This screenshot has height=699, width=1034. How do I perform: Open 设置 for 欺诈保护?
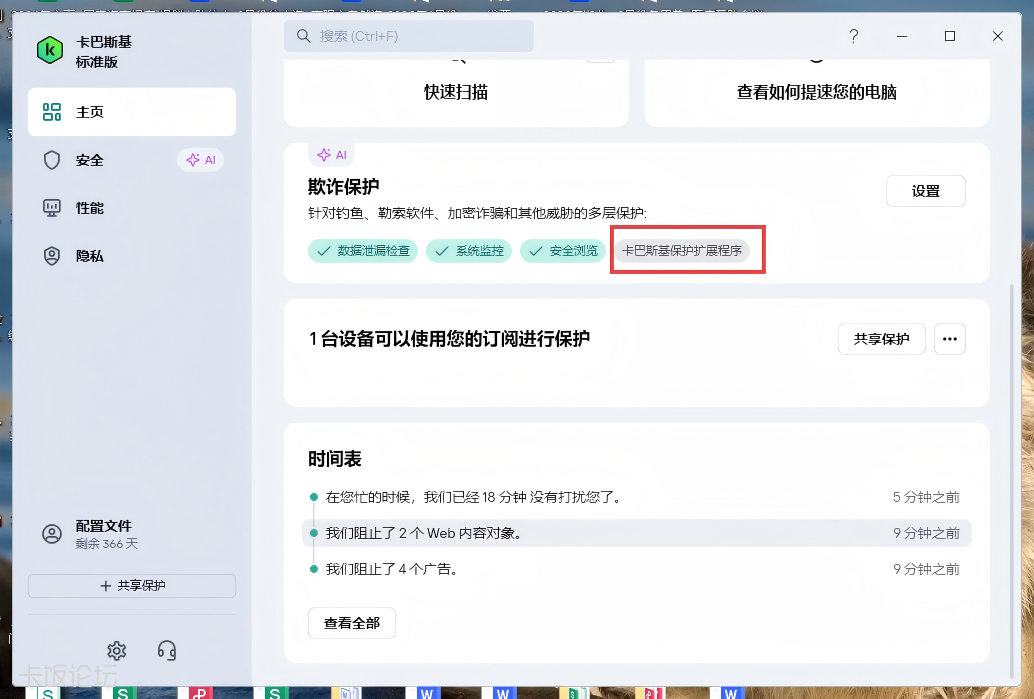[x=926, y=191]
